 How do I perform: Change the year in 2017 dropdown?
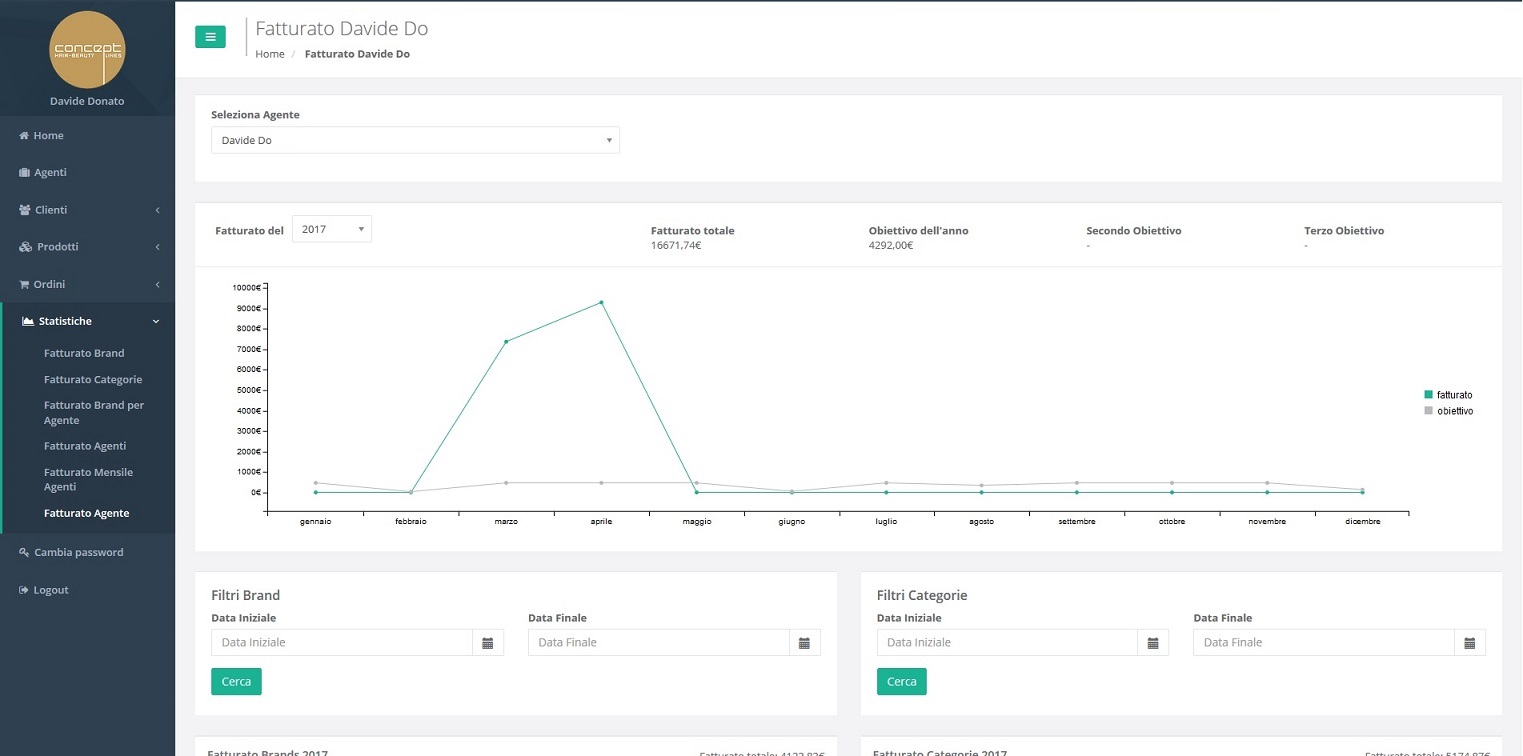point(331,230)
